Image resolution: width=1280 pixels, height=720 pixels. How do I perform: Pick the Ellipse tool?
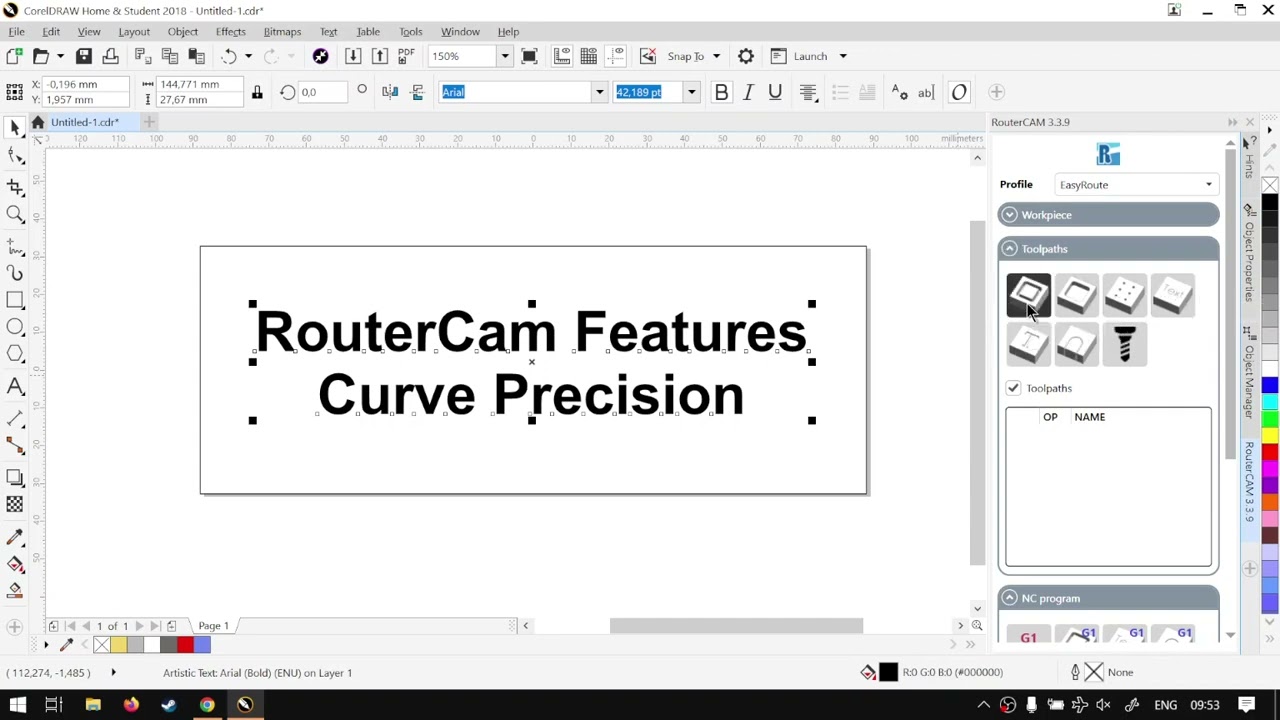(15, 327)
